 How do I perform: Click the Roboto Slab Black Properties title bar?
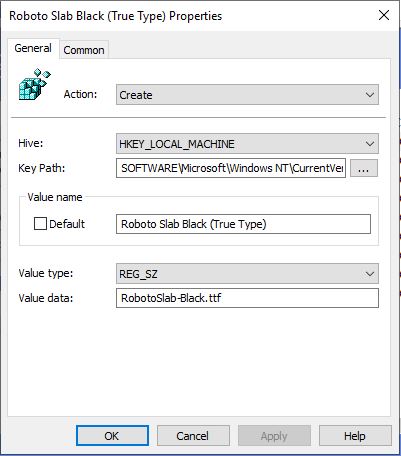[x=116, y=16]
